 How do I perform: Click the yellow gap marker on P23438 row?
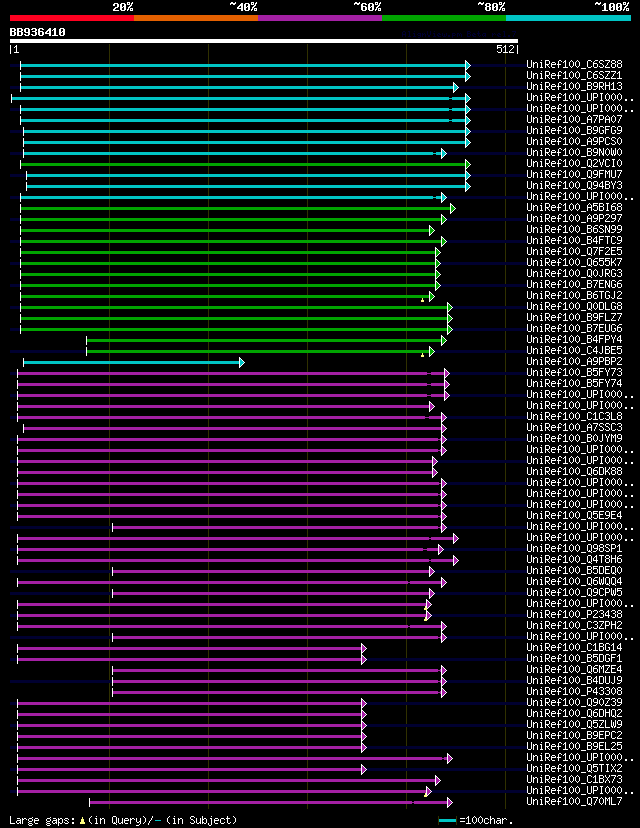(426, 618)
